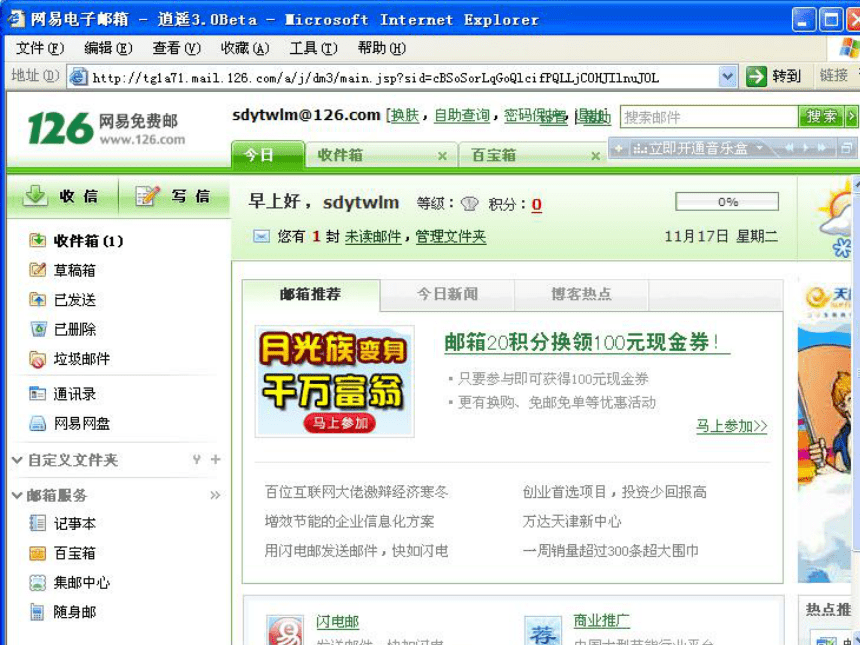Open the 文件(F) menu

(39, 48)
